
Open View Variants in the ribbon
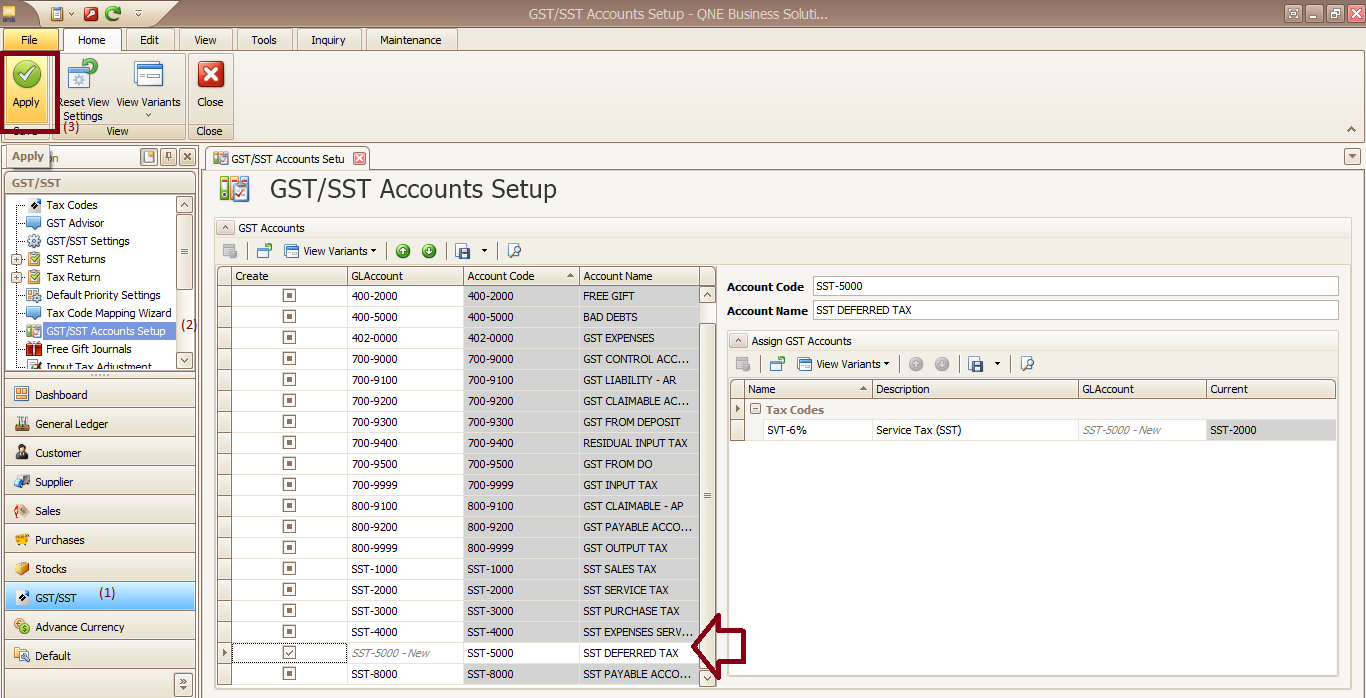[x=149, y=90]
